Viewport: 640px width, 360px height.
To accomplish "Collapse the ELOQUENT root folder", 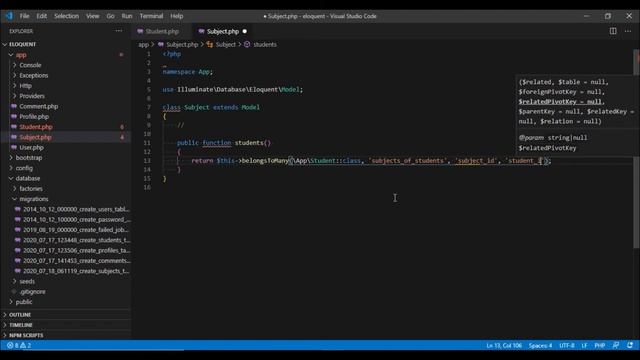I will click(22, 44).
